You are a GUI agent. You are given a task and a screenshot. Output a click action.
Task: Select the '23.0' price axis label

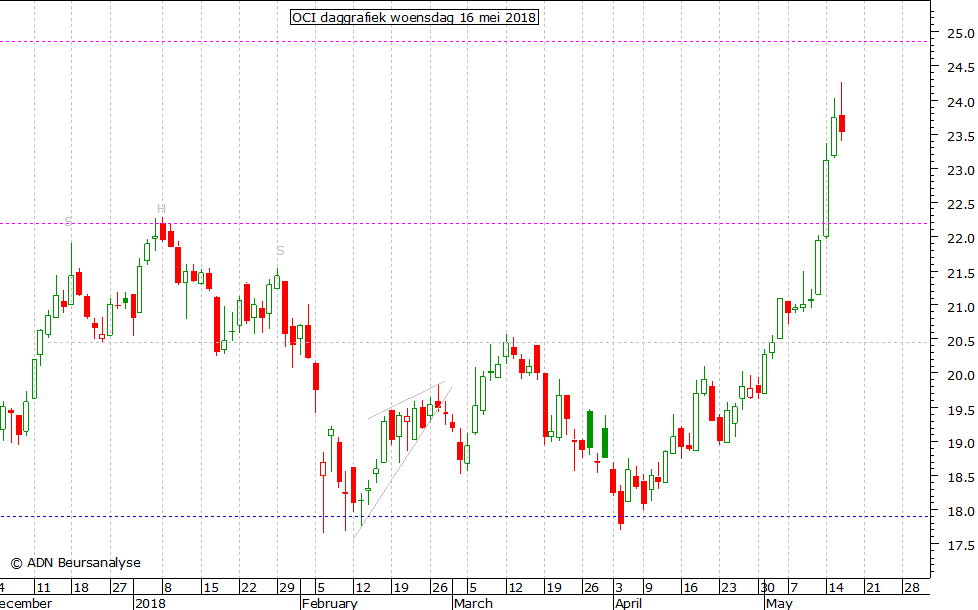[961, 170]
